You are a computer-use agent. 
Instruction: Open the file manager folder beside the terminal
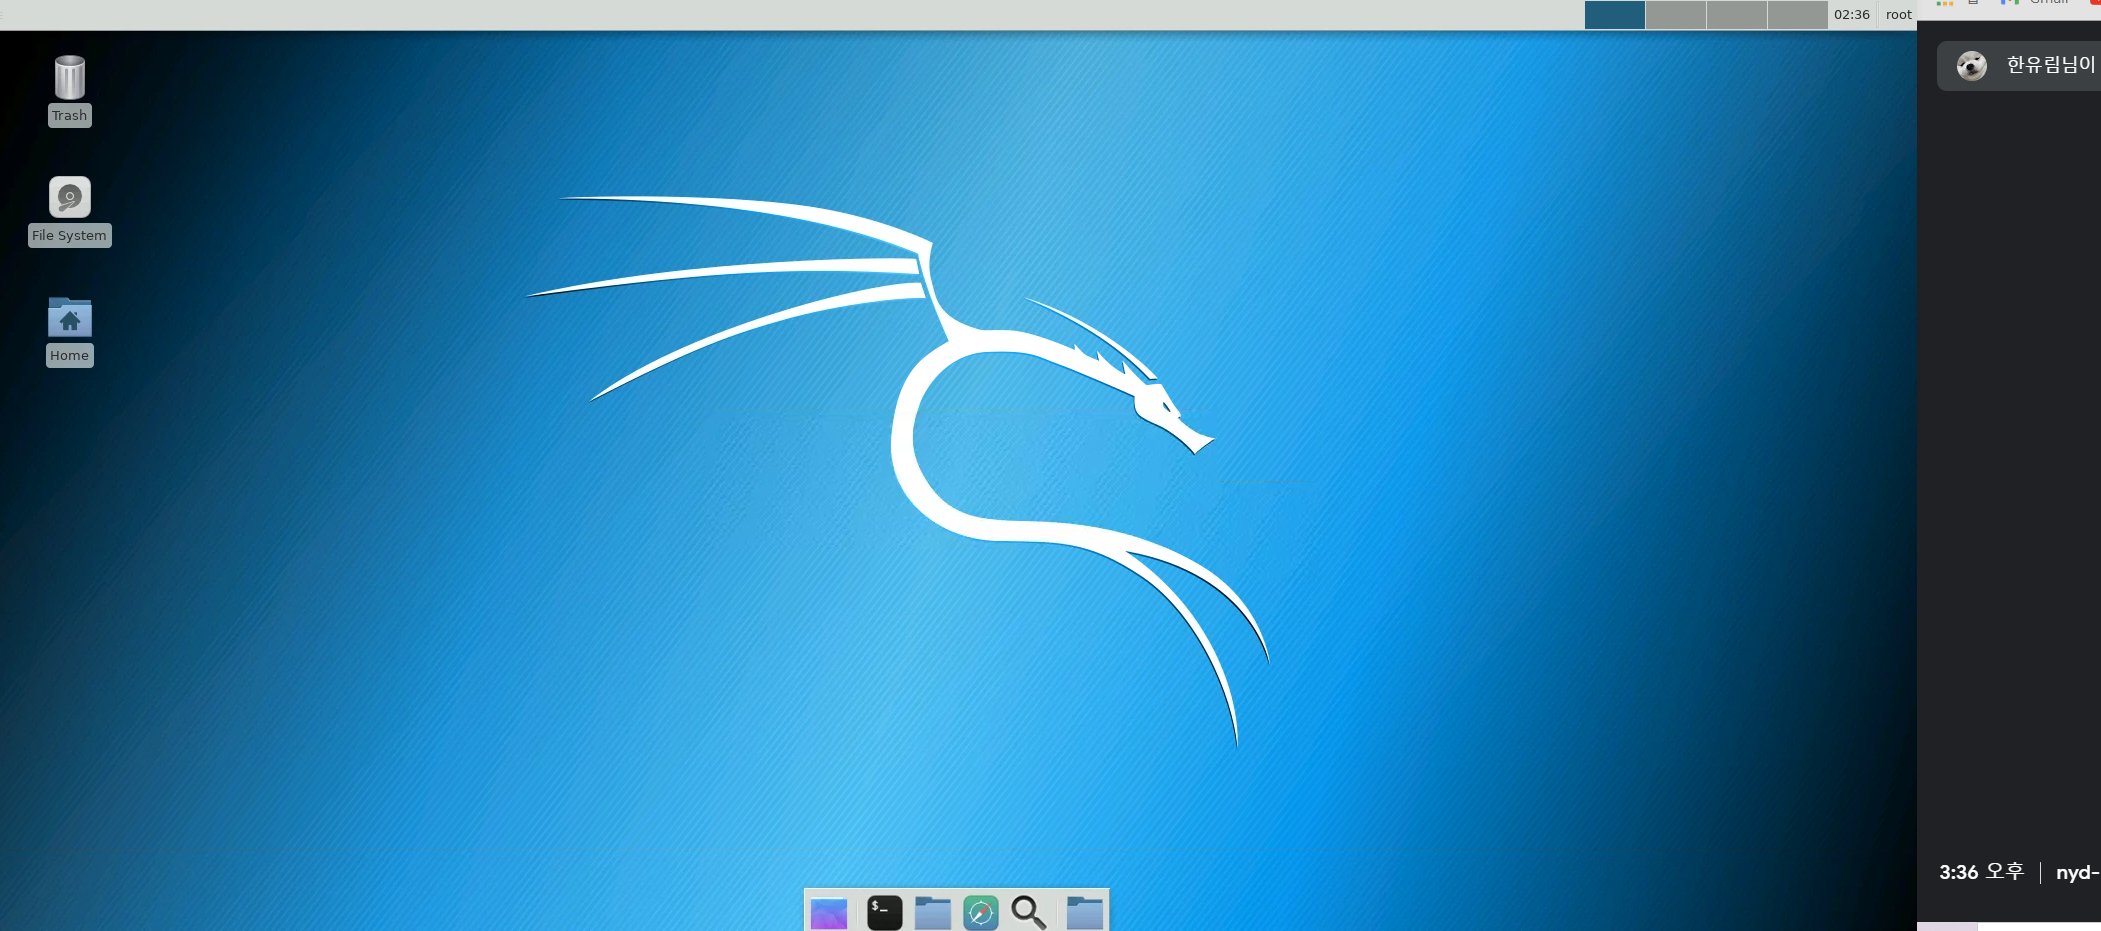933,912
